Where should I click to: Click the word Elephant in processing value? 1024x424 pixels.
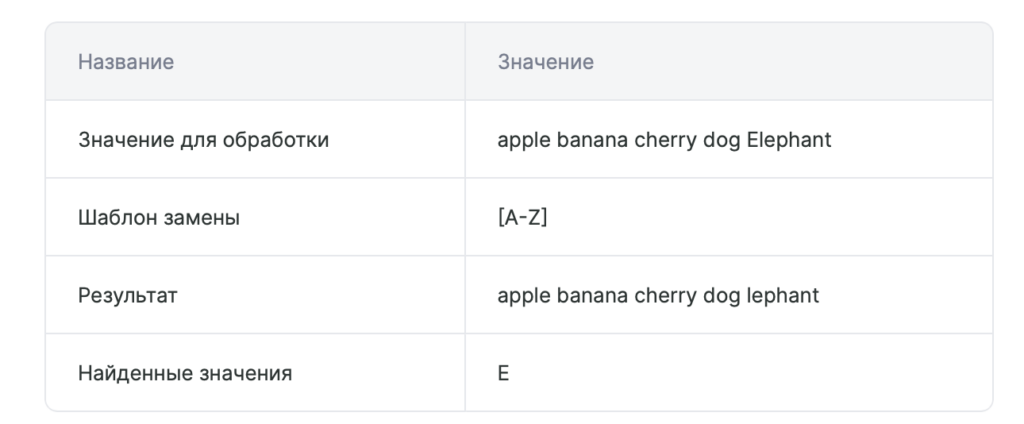coord(789,140)
